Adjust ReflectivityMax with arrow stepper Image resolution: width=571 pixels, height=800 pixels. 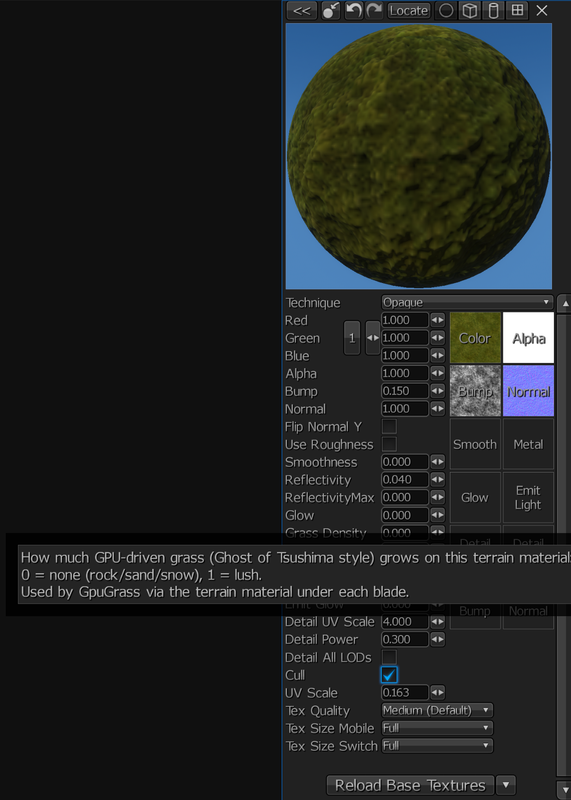tap(437, 497)
